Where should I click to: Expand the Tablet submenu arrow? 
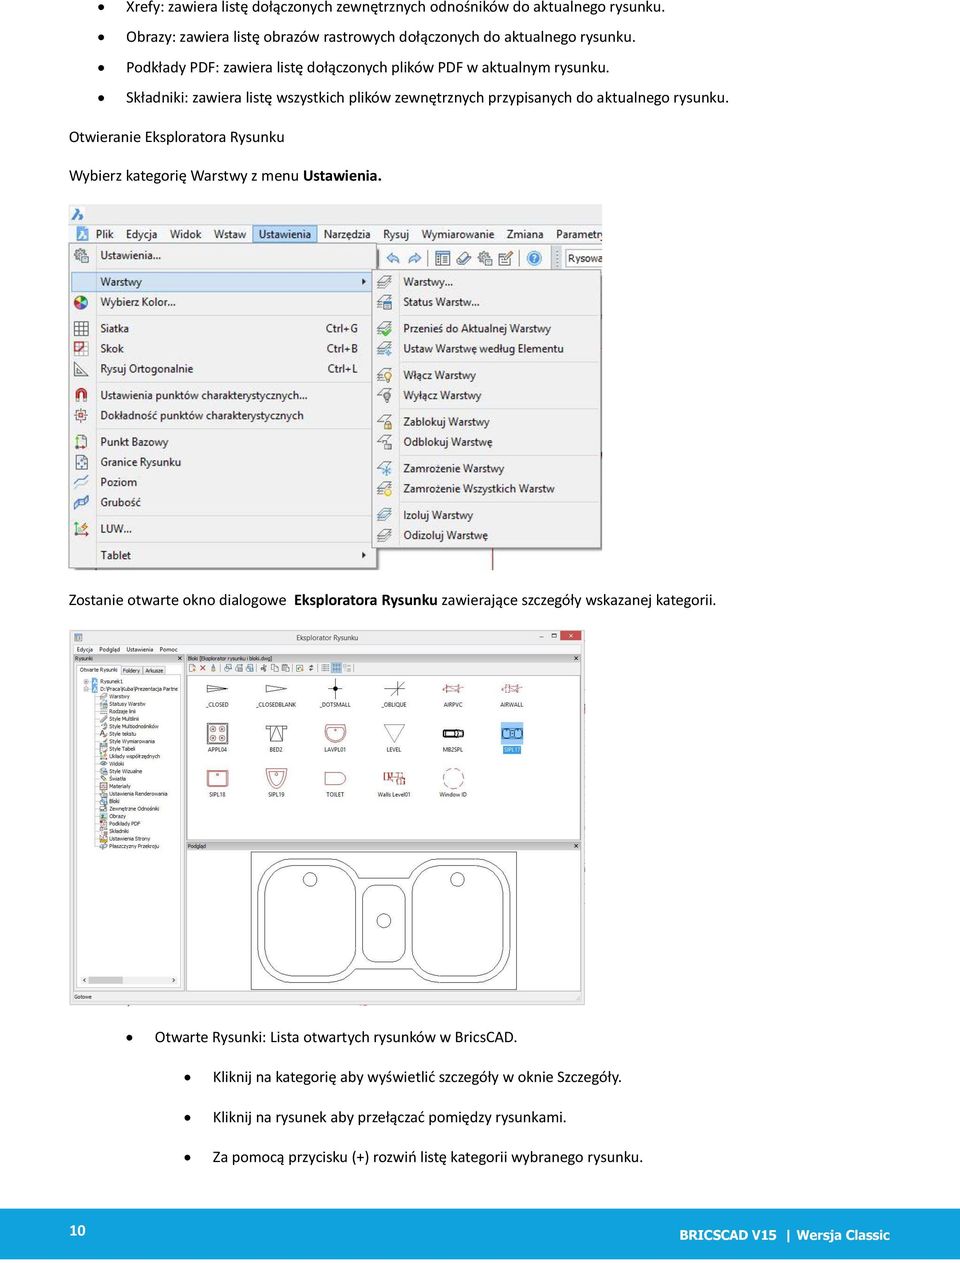[x=364, y=555]
